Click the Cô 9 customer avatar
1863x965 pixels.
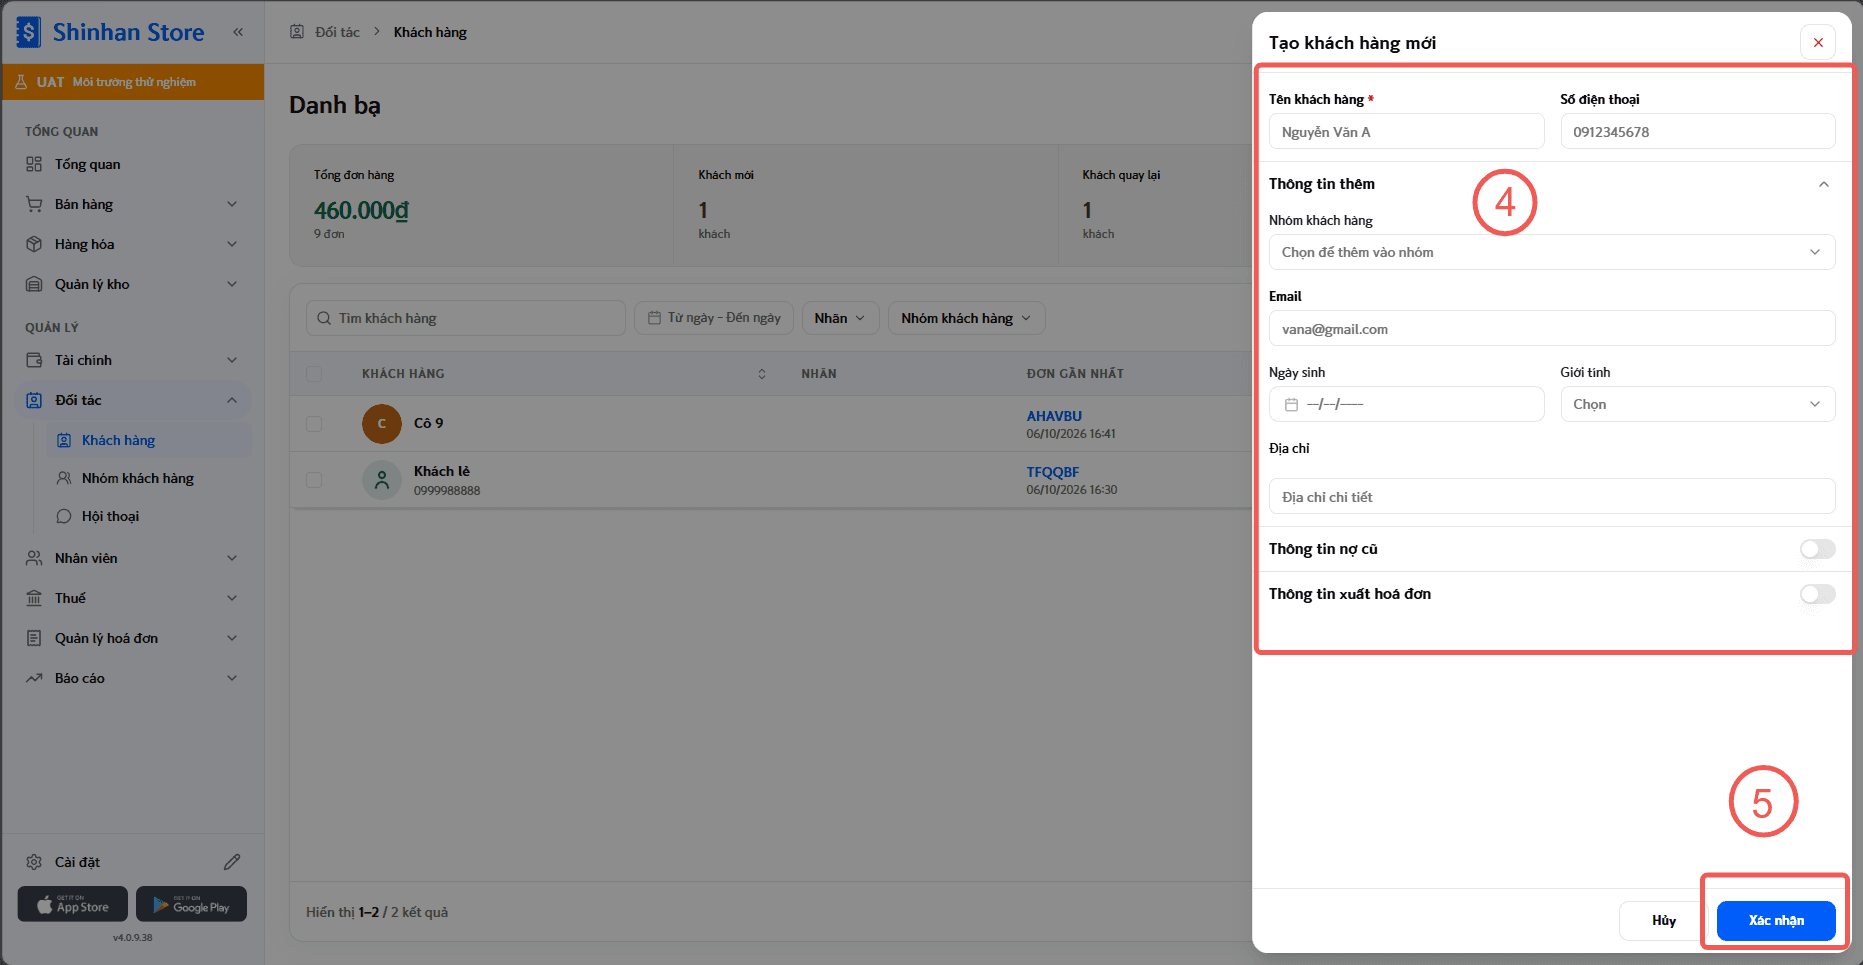pyautogui.click(x=382, y=424)
